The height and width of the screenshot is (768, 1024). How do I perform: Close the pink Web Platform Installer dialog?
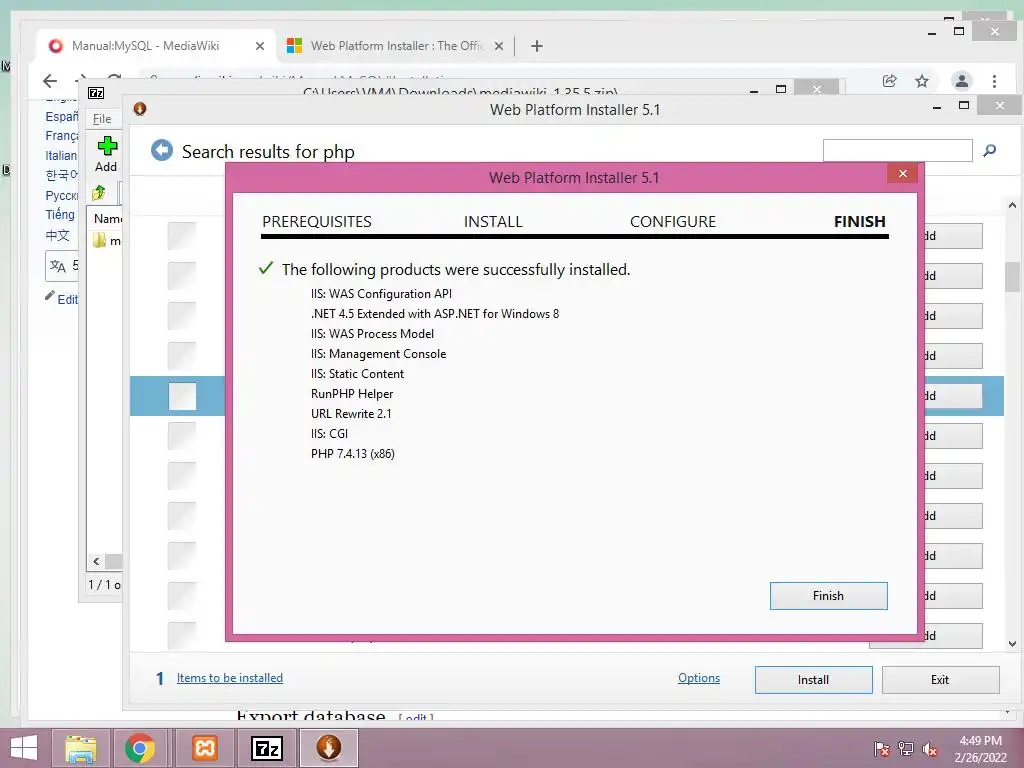(x=903, y=173)
